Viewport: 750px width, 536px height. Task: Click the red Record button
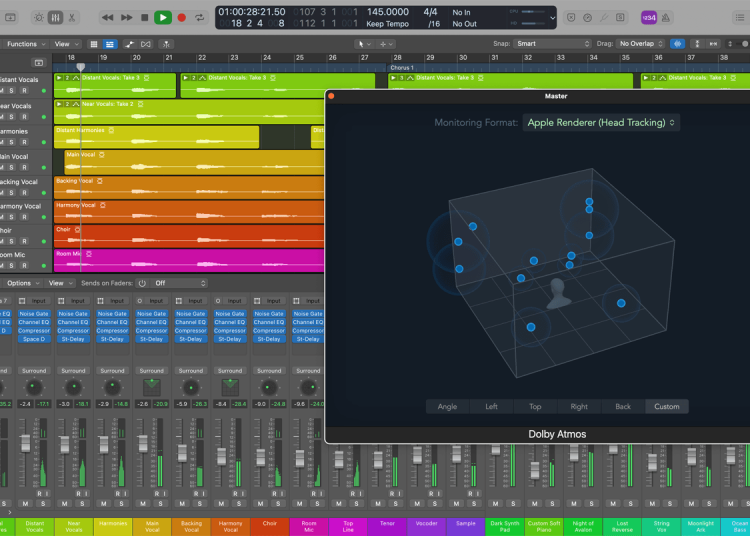pyautogui.click(x=182, y=17)
